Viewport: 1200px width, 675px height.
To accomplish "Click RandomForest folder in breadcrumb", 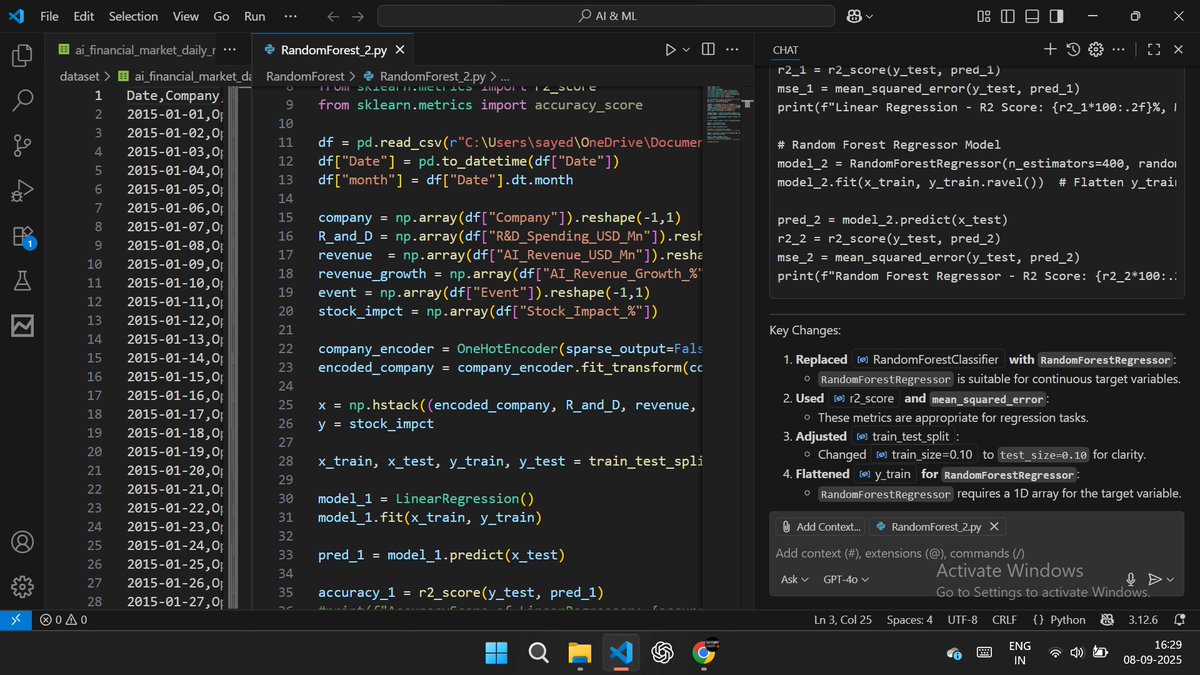I will pyautogui.click(x=304, y=76).
